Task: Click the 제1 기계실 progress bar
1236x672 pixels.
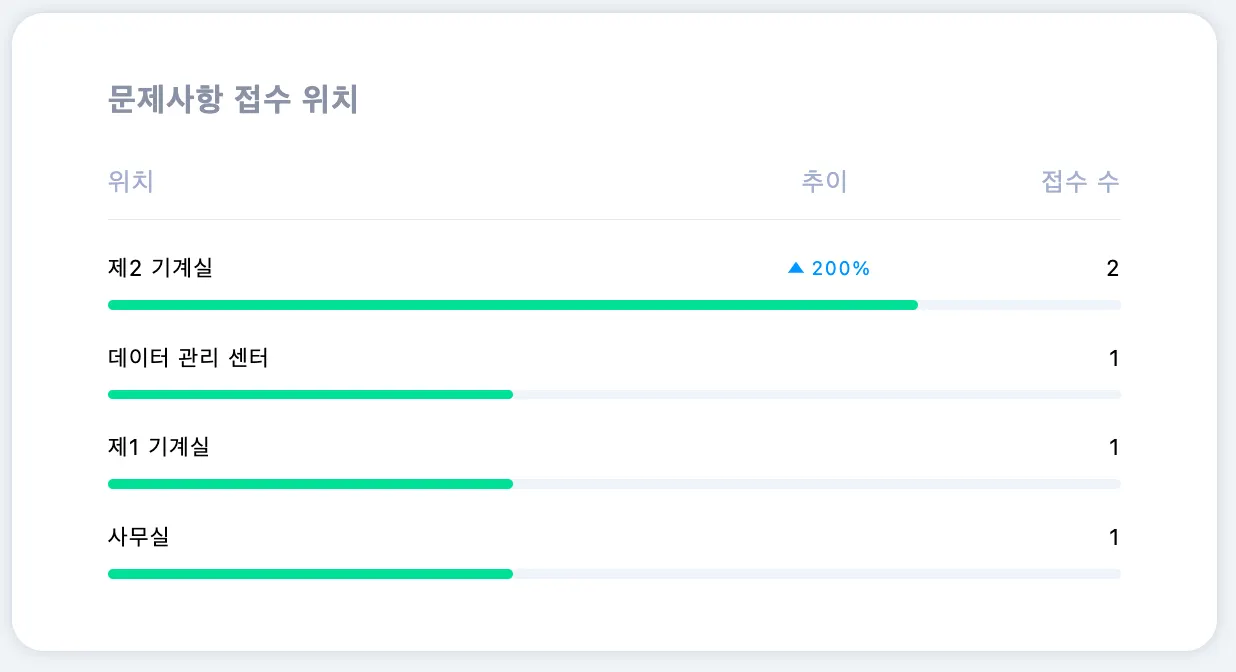Action: point(310,484)
